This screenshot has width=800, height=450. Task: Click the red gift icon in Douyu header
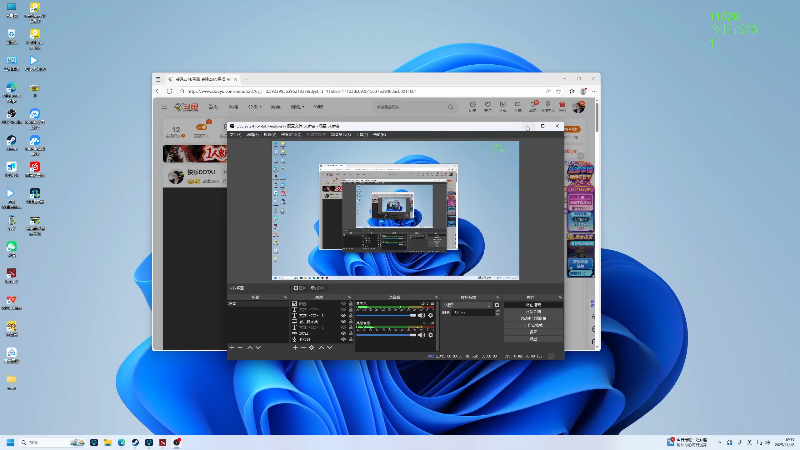pos(562,106)
